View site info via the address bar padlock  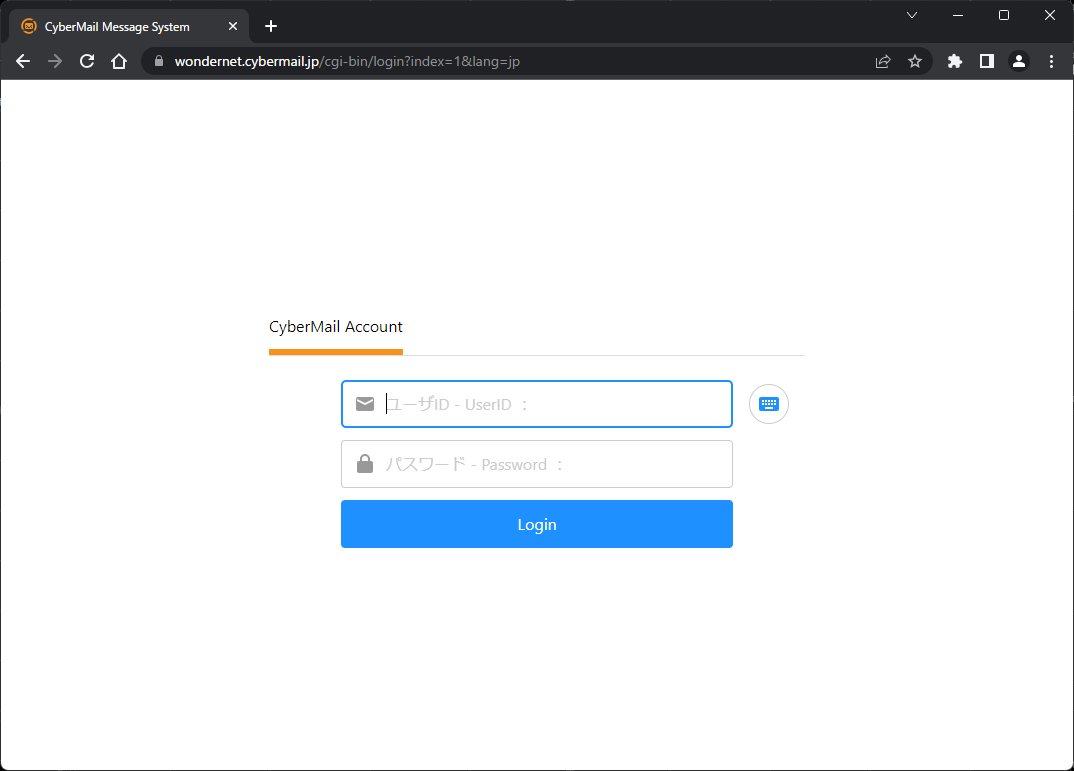(x=159, y=61)
